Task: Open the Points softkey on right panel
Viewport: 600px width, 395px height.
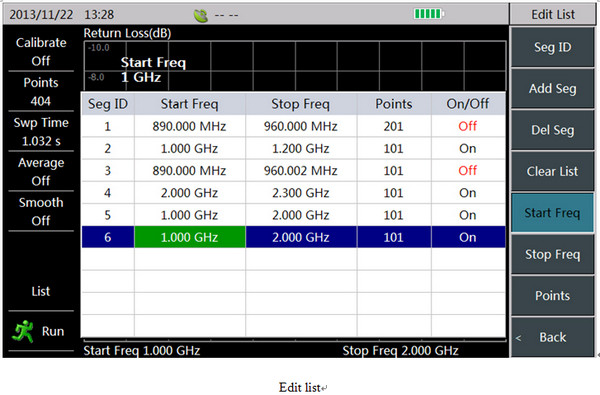Action: (x=553, y=295)
